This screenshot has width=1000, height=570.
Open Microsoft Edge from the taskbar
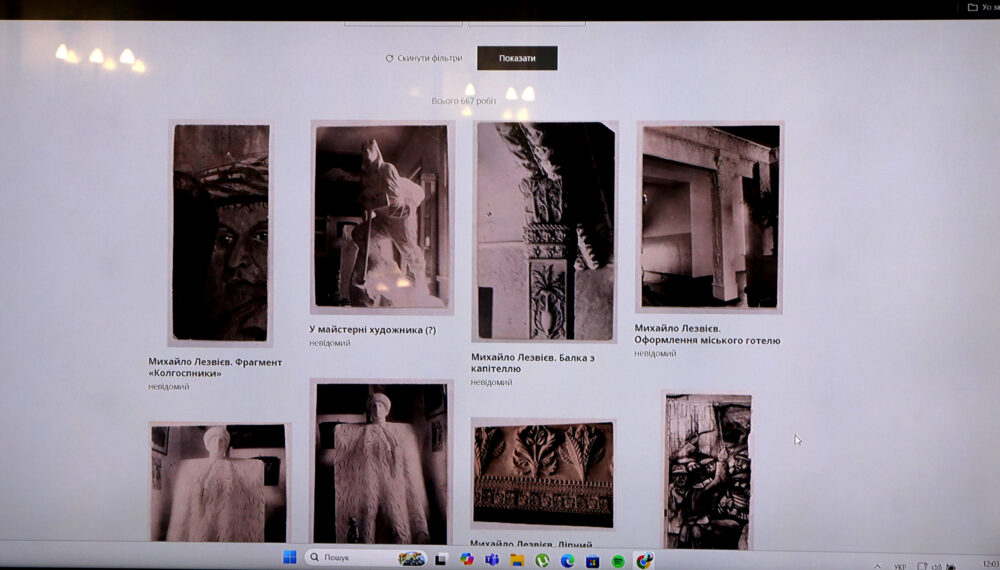[x=568, y=560]
